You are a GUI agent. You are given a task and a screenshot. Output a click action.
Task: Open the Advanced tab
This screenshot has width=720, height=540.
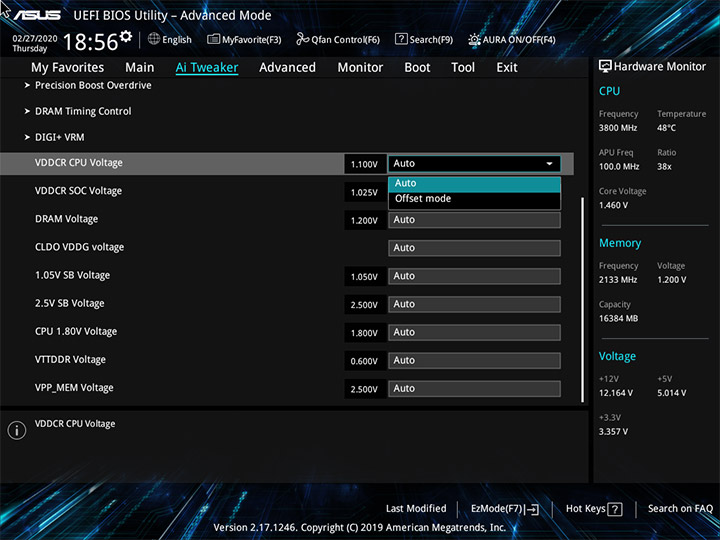point(287,68)
